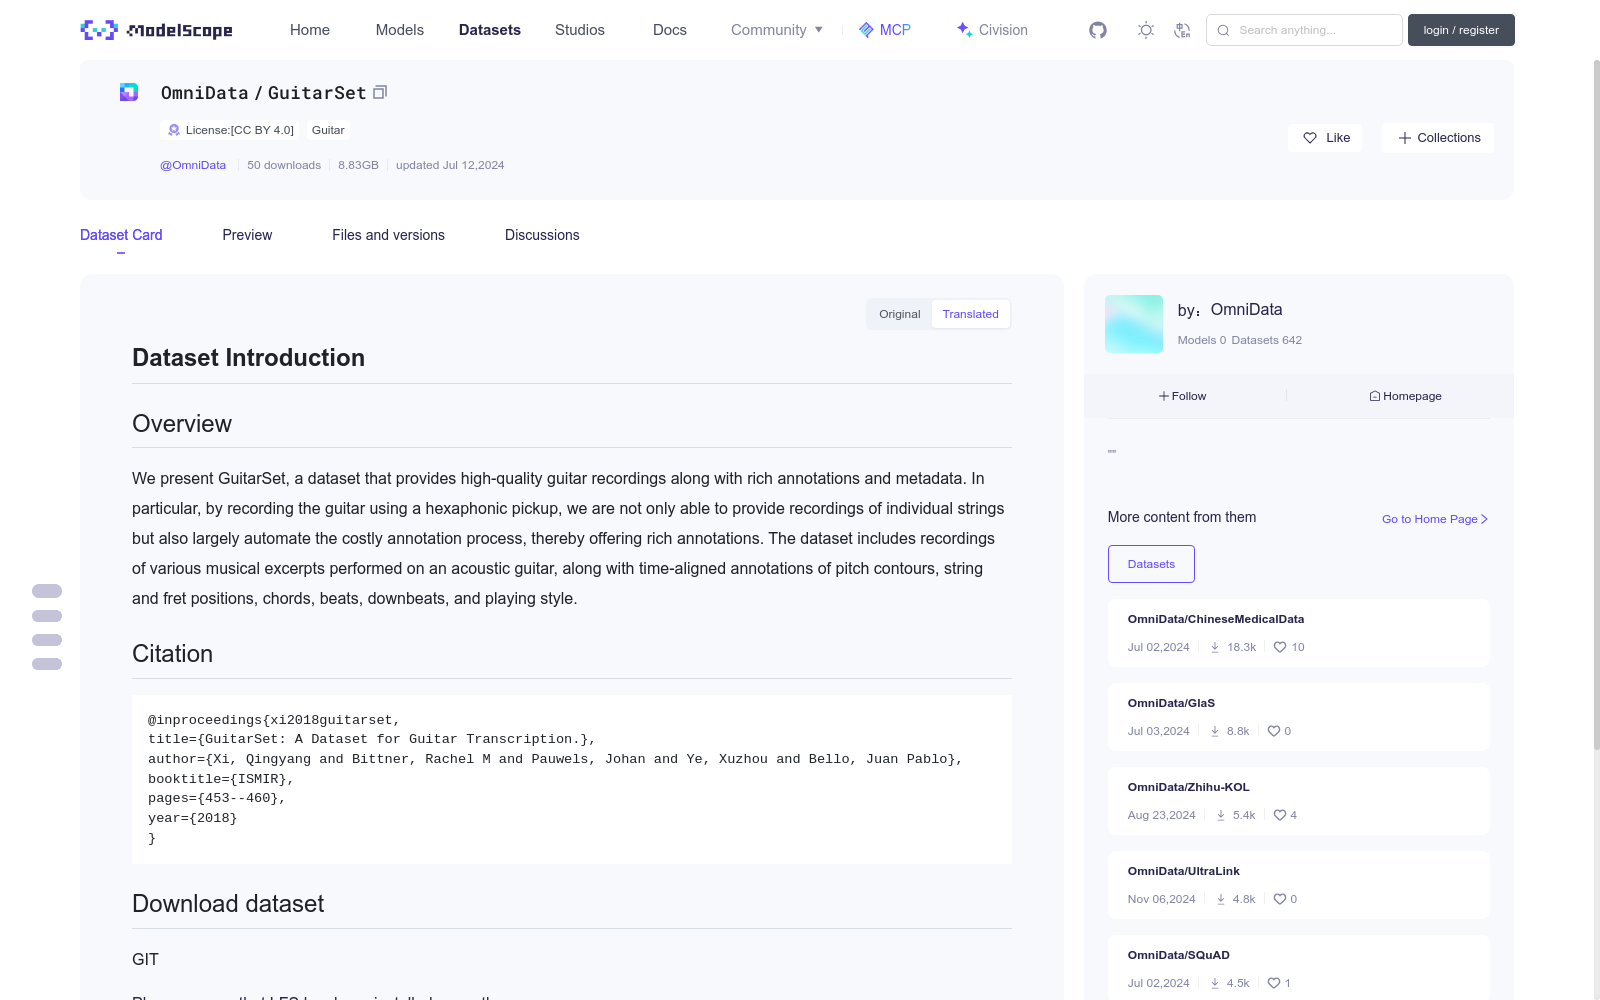Click the plus icon on Collections
Image resolution: width=1600 pixels, height=1000 pixels.
click(x=1405, y=138)
